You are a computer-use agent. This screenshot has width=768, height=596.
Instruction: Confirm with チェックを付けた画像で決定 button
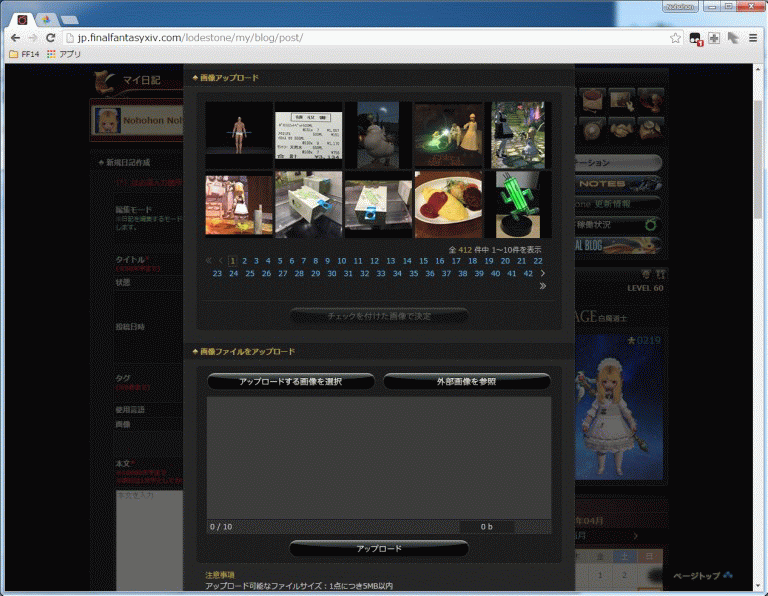point(379,316)
